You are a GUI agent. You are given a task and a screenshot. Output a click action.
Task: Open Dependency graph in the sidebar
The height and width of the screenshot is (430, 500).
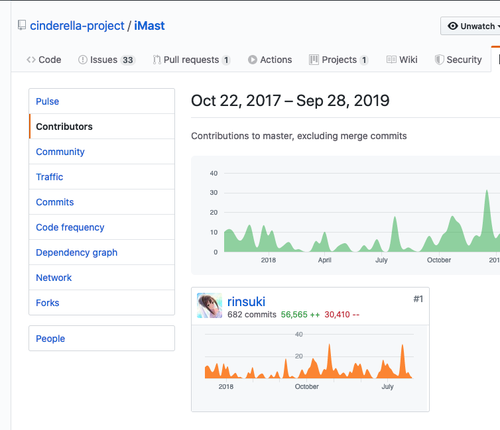(x=102, y=252)
